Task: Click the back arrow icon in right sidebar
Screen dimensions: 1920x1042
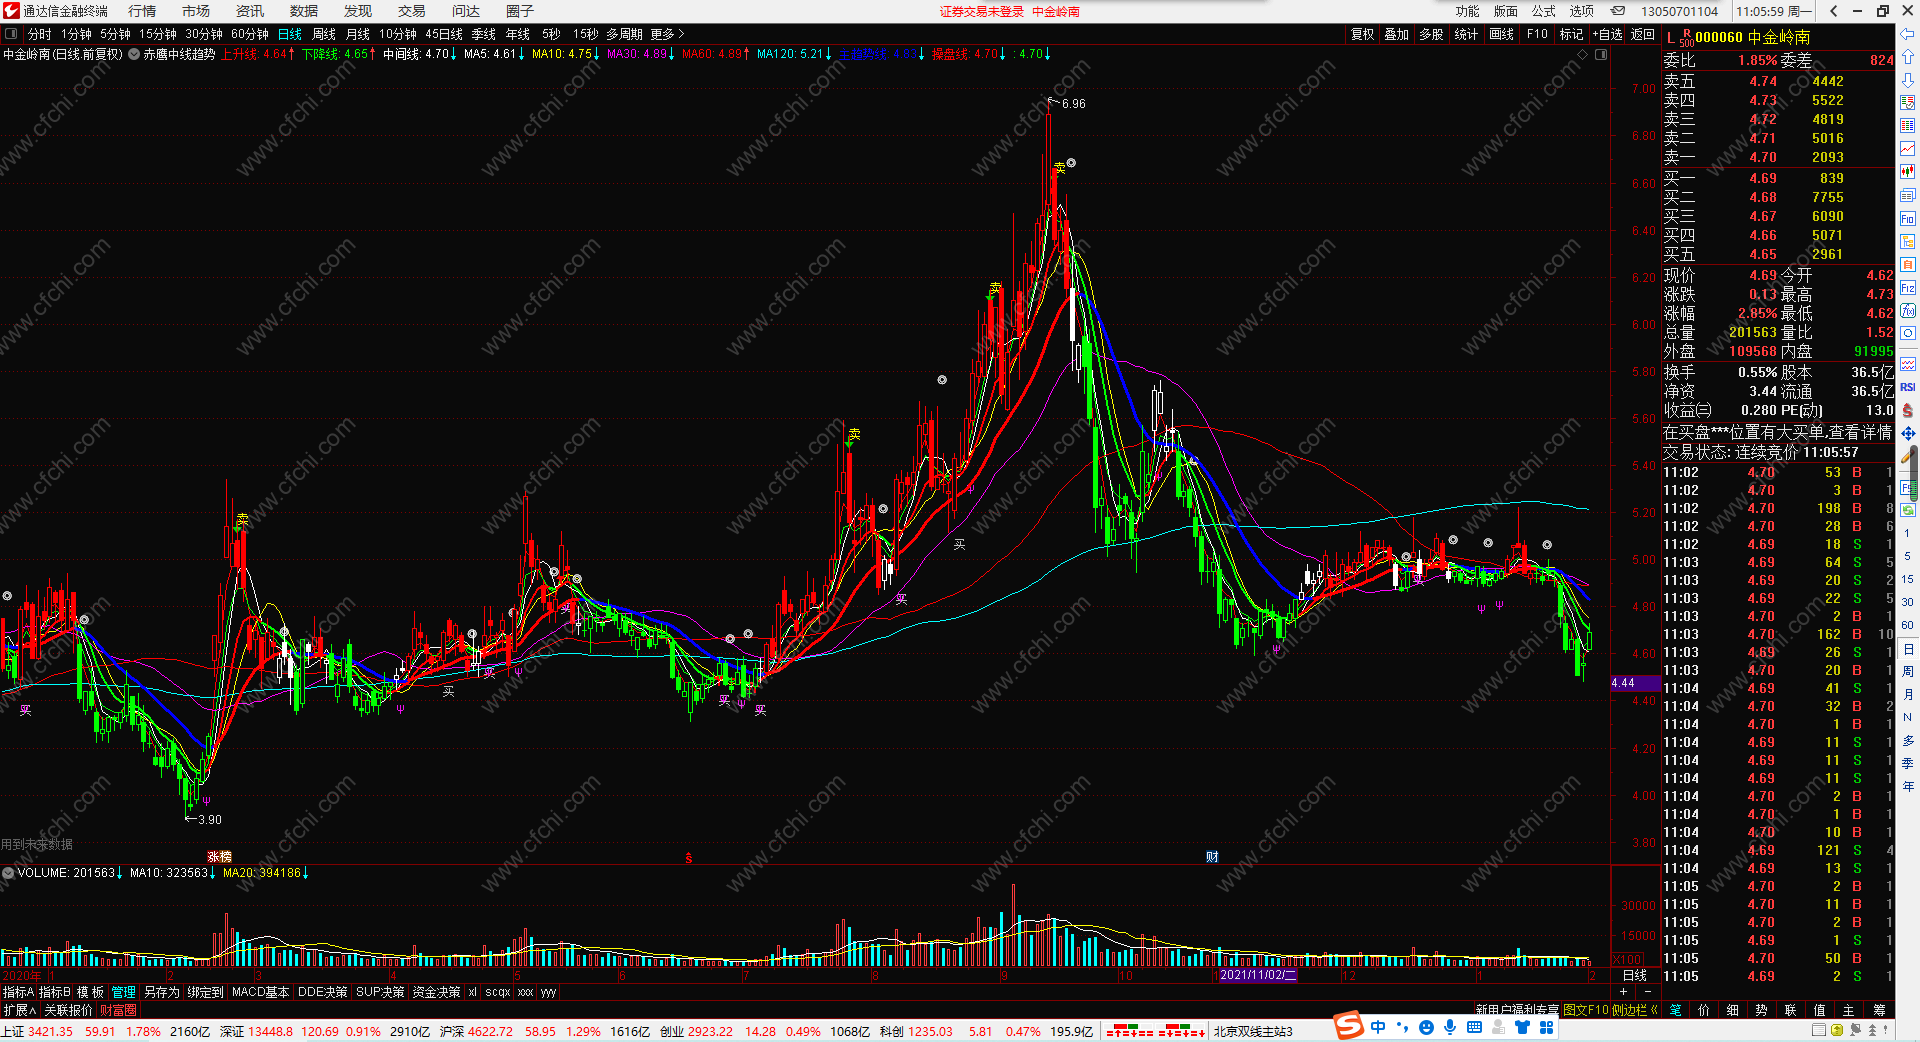Action: click(x=1907, y=36)
